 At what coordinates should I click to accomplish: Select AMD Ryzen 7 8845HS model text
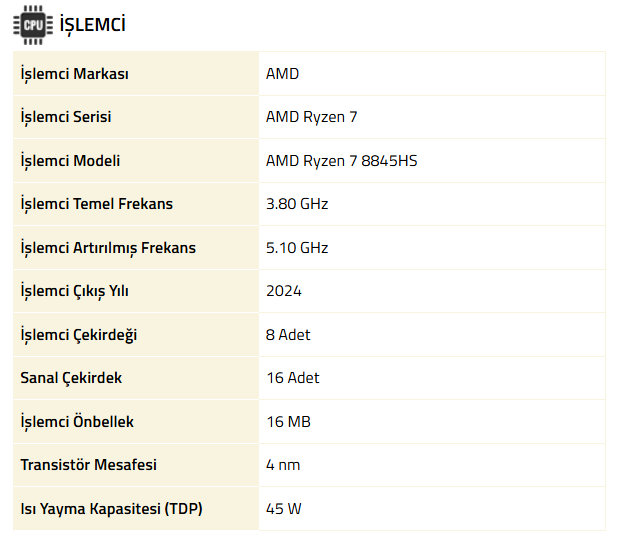pyautogui.click(x=342, y=161)
